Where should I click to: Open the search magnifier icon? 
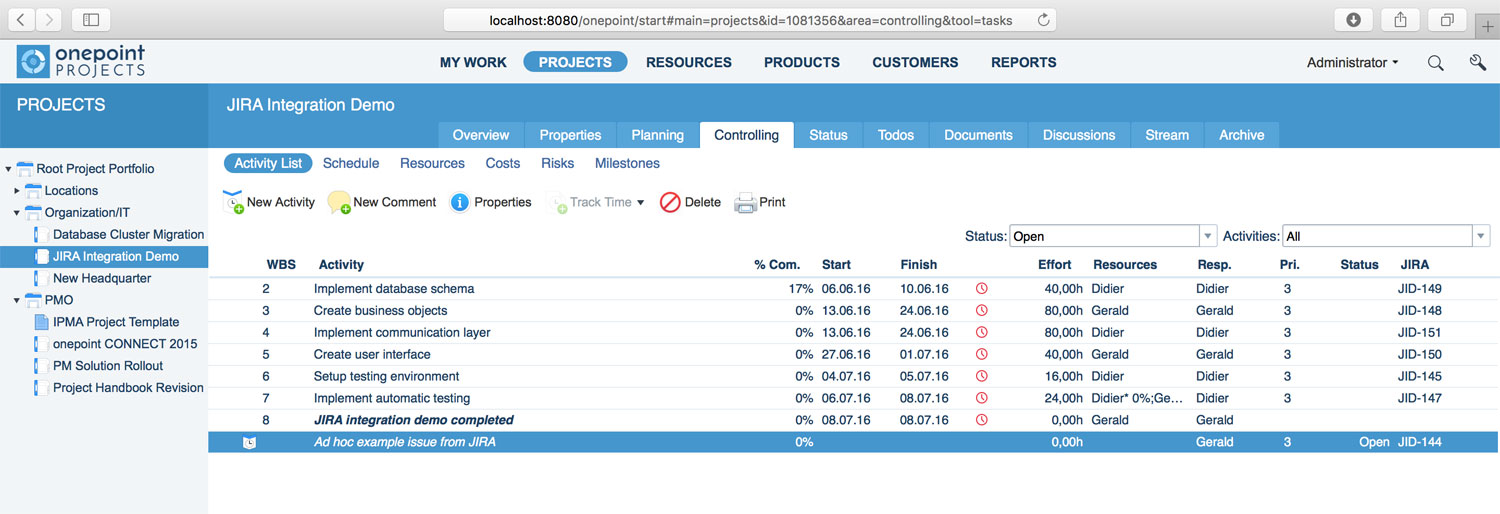[1435, 62]
